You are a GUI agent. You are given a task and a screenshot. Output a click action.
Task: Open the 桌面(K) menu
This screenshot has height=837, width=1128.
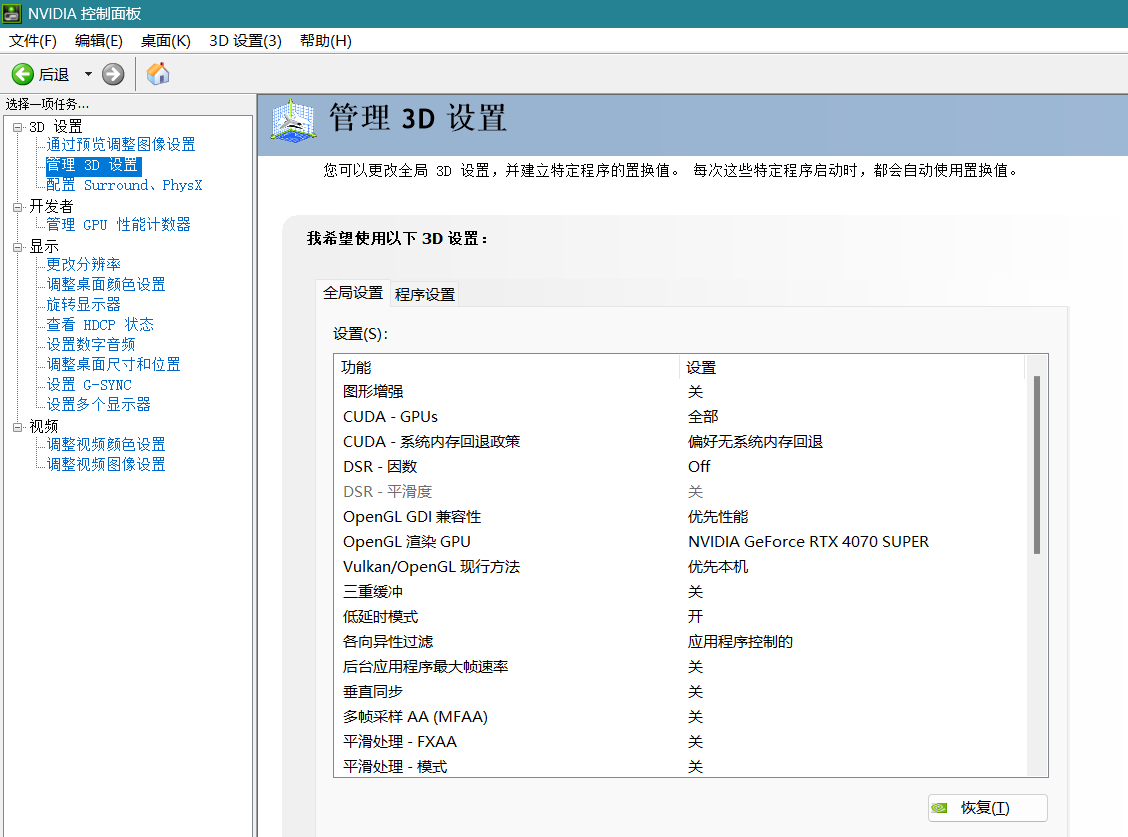pyautogui.click(x=165, y=41)
